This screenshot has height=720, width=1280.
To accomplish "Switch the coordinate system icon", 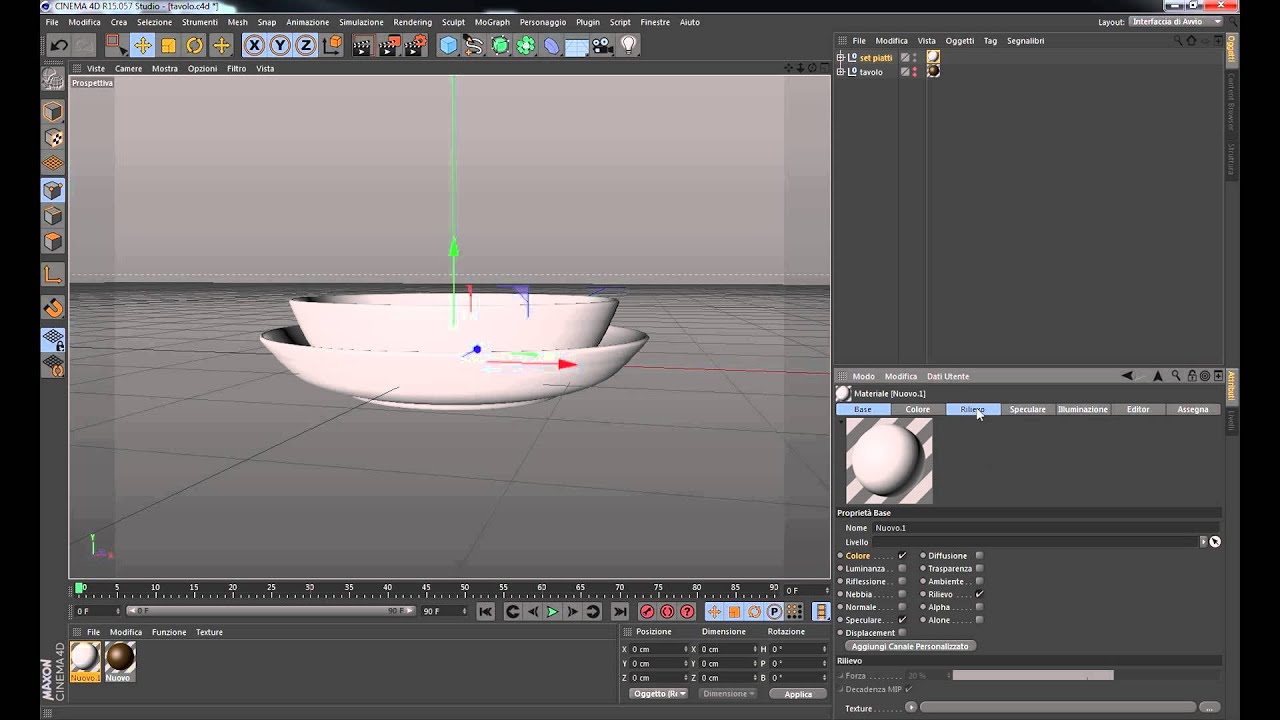I will (332, 45).
